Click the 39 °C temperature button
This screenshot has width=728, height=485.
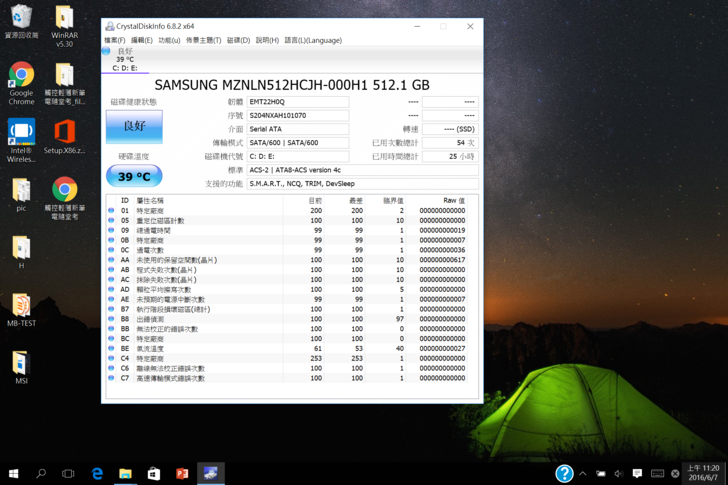click(134, 176)
